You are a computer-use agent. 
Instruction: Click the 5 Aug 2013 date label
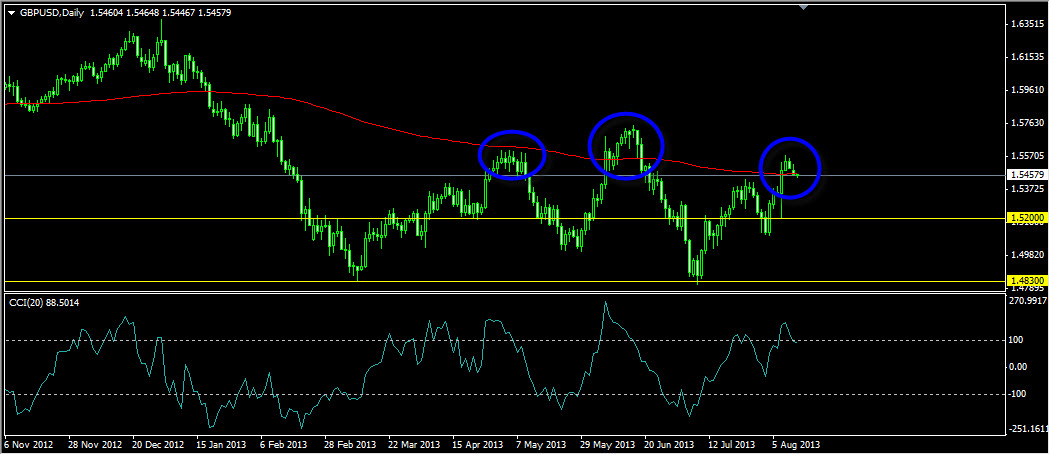(796, 444)
